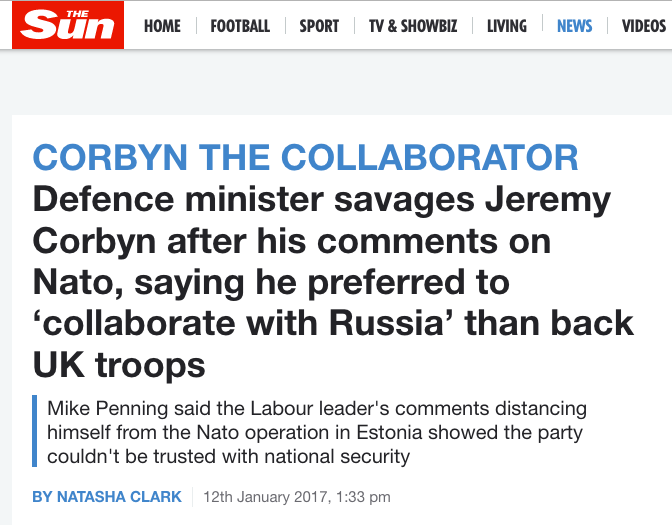
Task: Click the blue vertical bar beside standfirst
Action: [x=34, y=431]
